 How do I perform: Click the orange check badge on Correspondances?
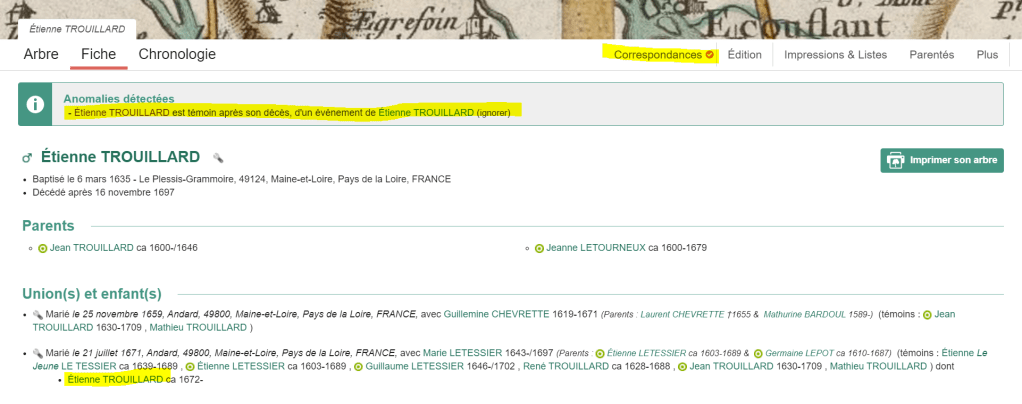(710, 55)
